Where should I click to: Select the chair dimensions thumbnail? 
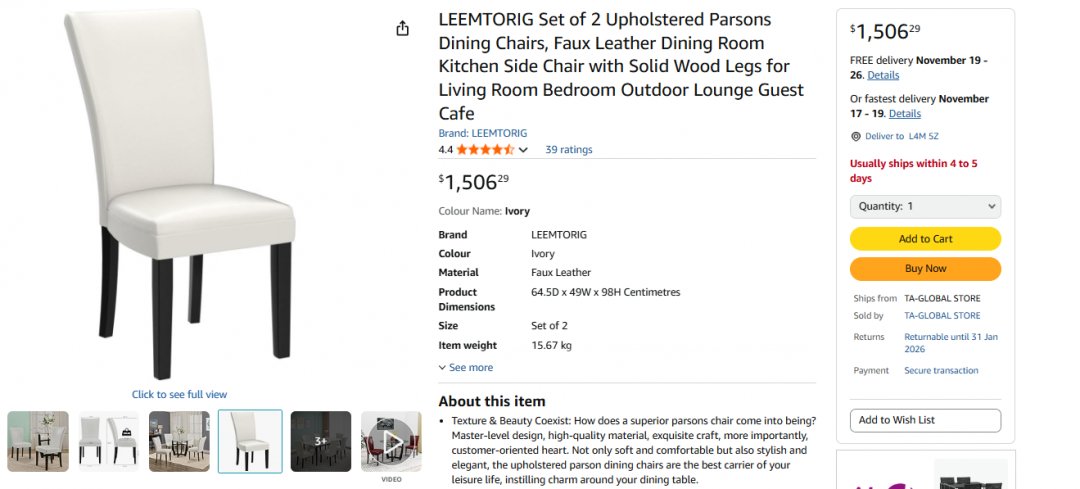click(109, 441)
